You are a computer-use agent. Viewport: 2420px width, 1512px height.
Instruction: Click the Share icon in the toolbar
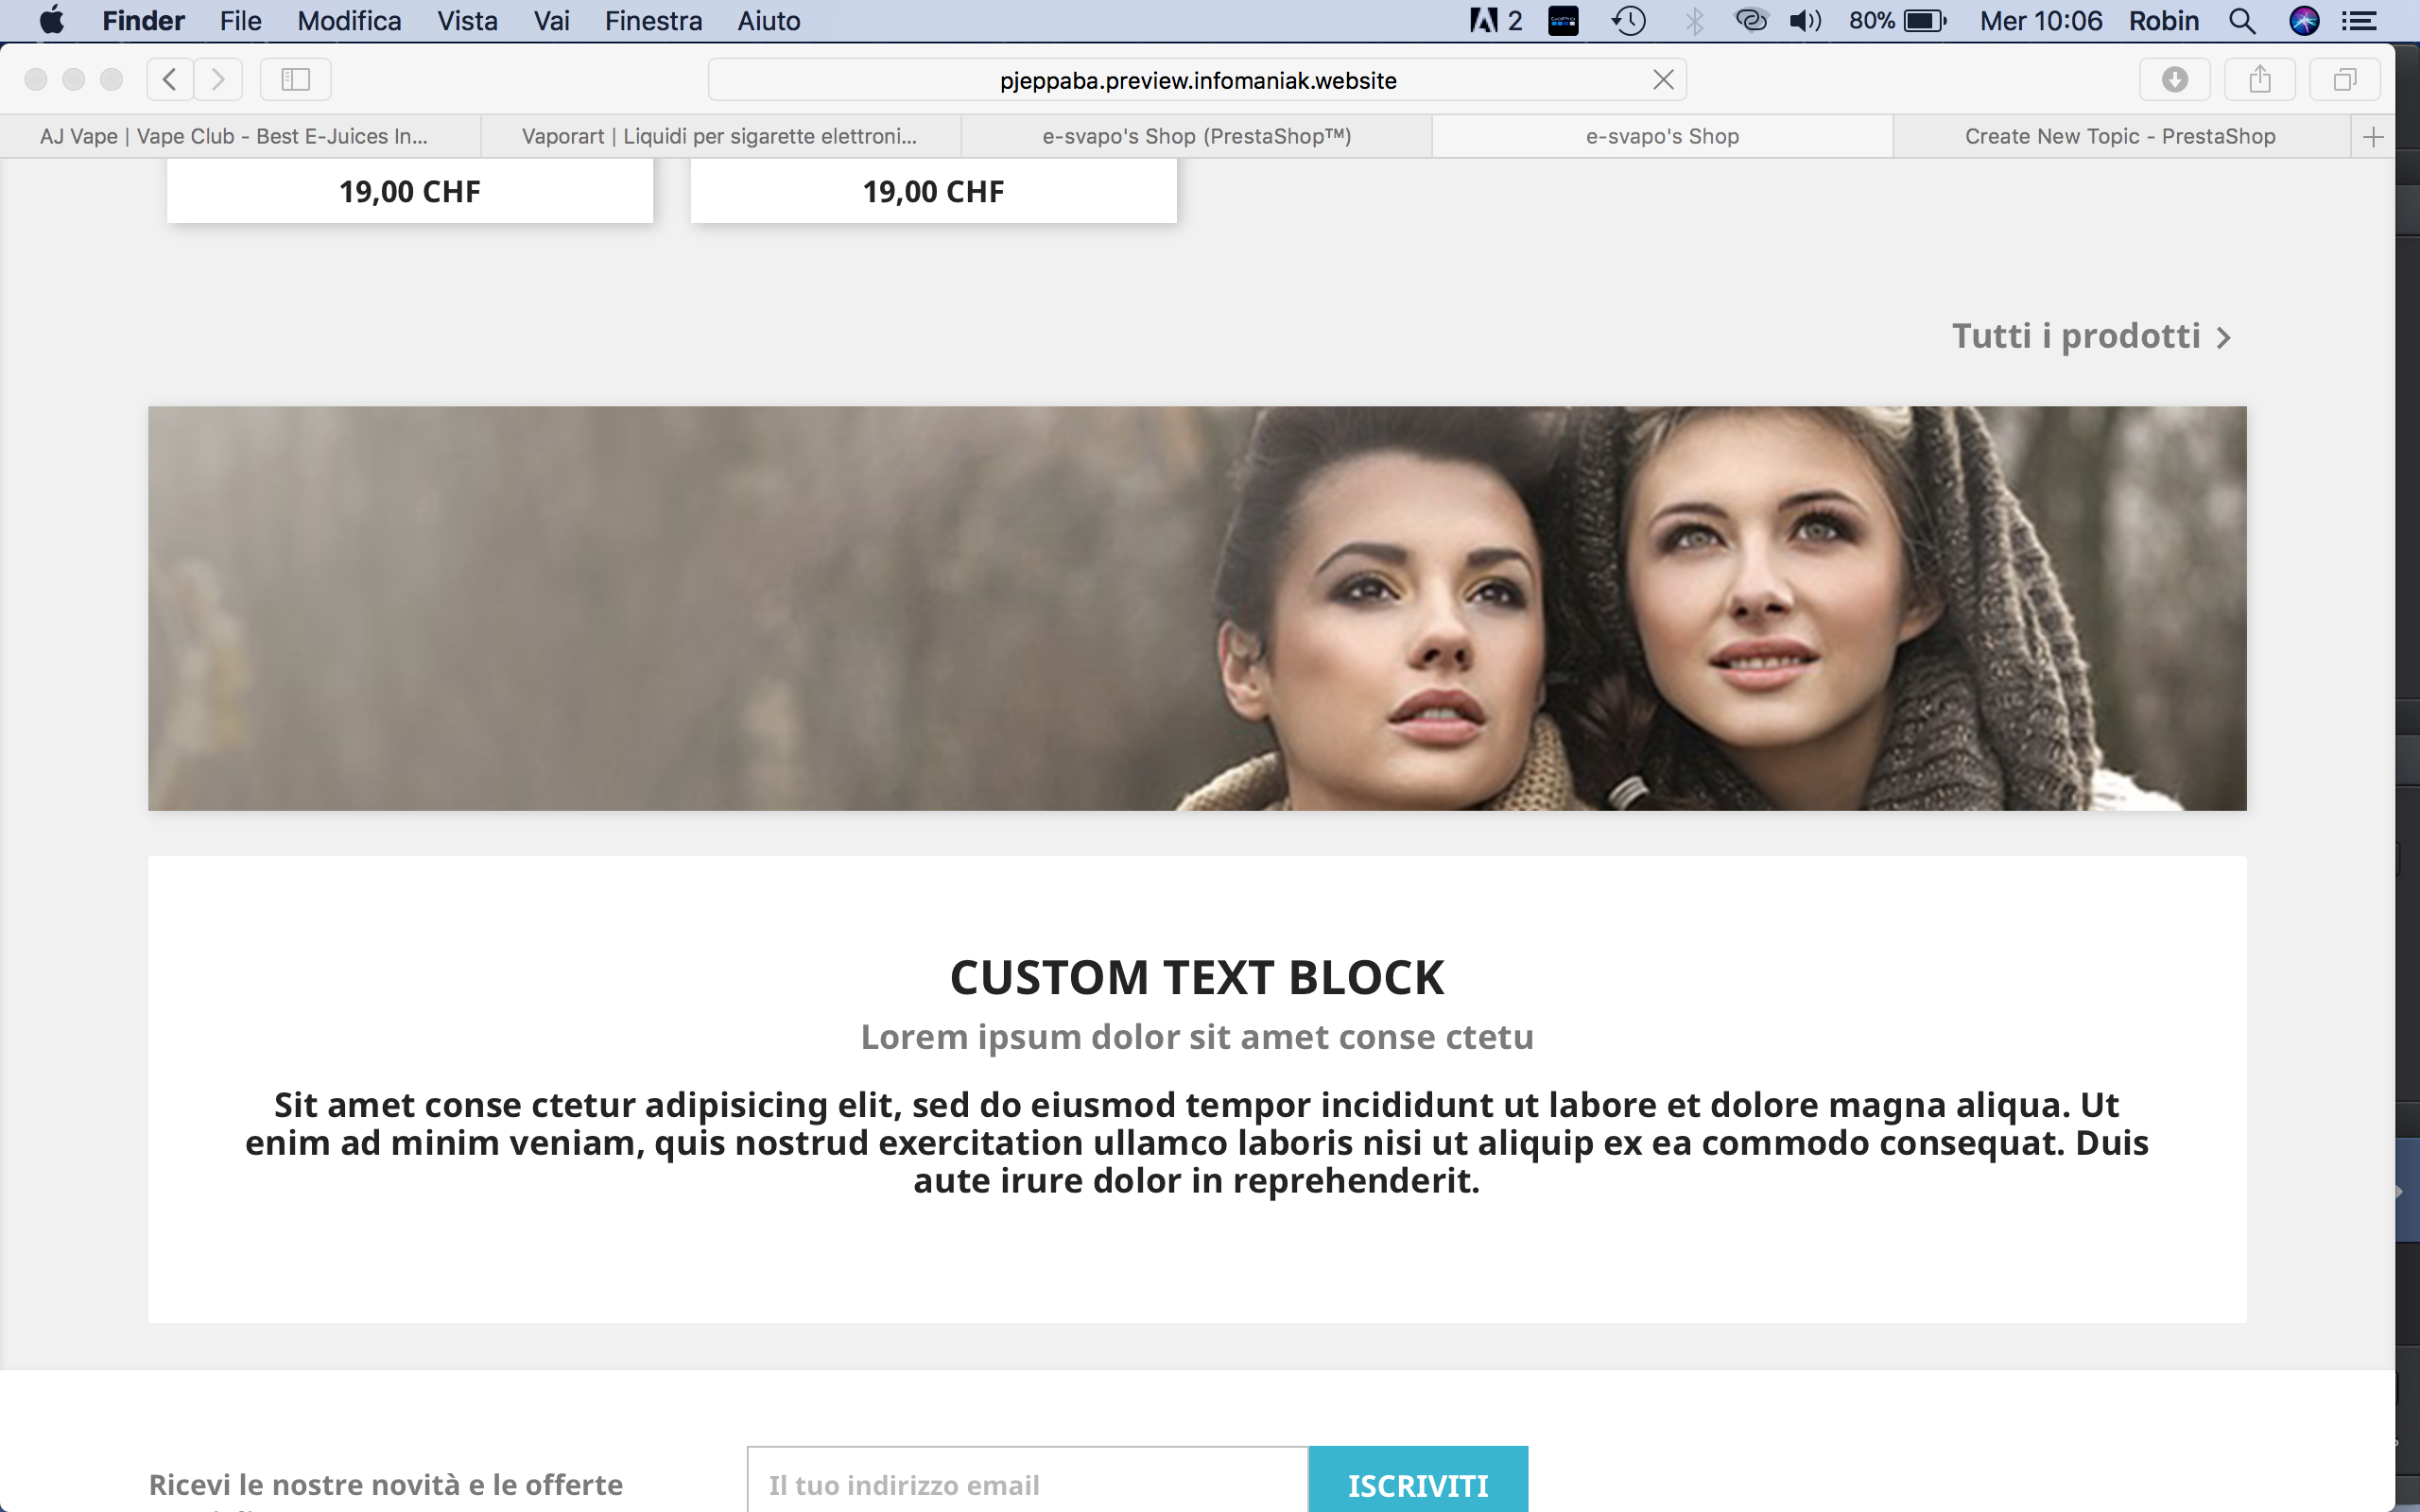[x=2259, y=79]
